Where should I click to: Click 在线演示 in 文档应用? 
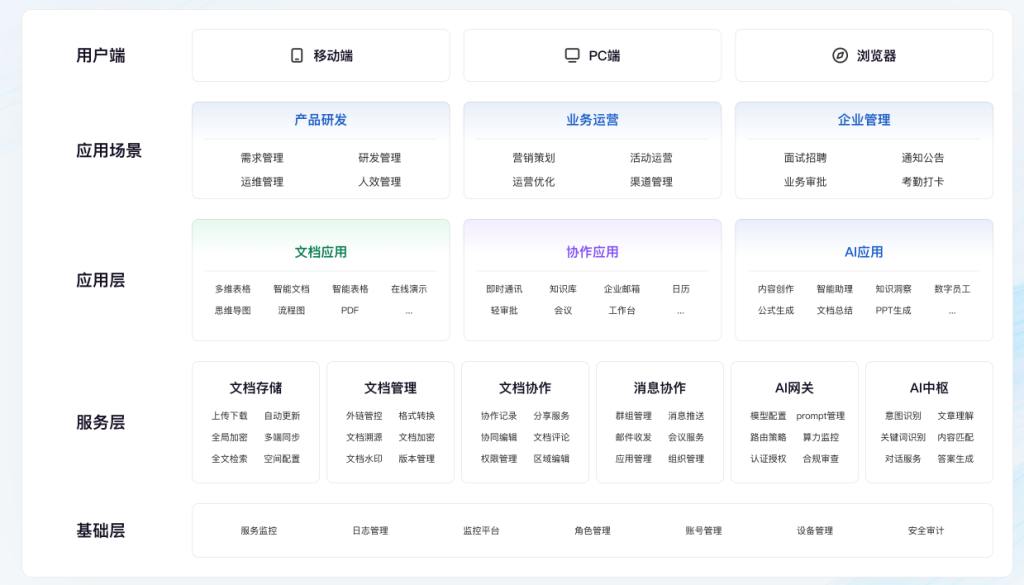coord(409,289)
